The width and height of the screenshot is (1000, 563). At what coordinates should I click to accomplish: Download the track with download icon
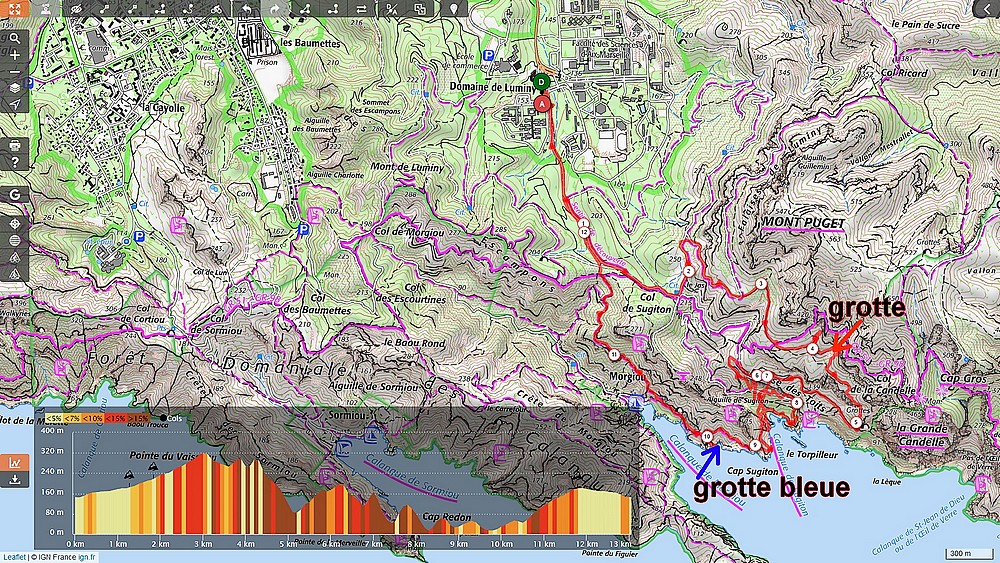tap(15, 479)
